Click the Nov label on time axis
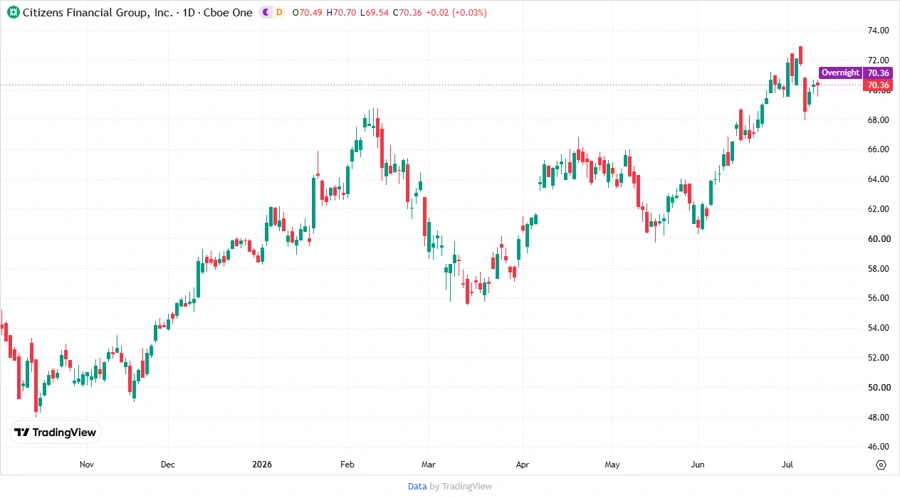This screenshot has width=900, height=498. pyautogui.click(x=87, y=464)
